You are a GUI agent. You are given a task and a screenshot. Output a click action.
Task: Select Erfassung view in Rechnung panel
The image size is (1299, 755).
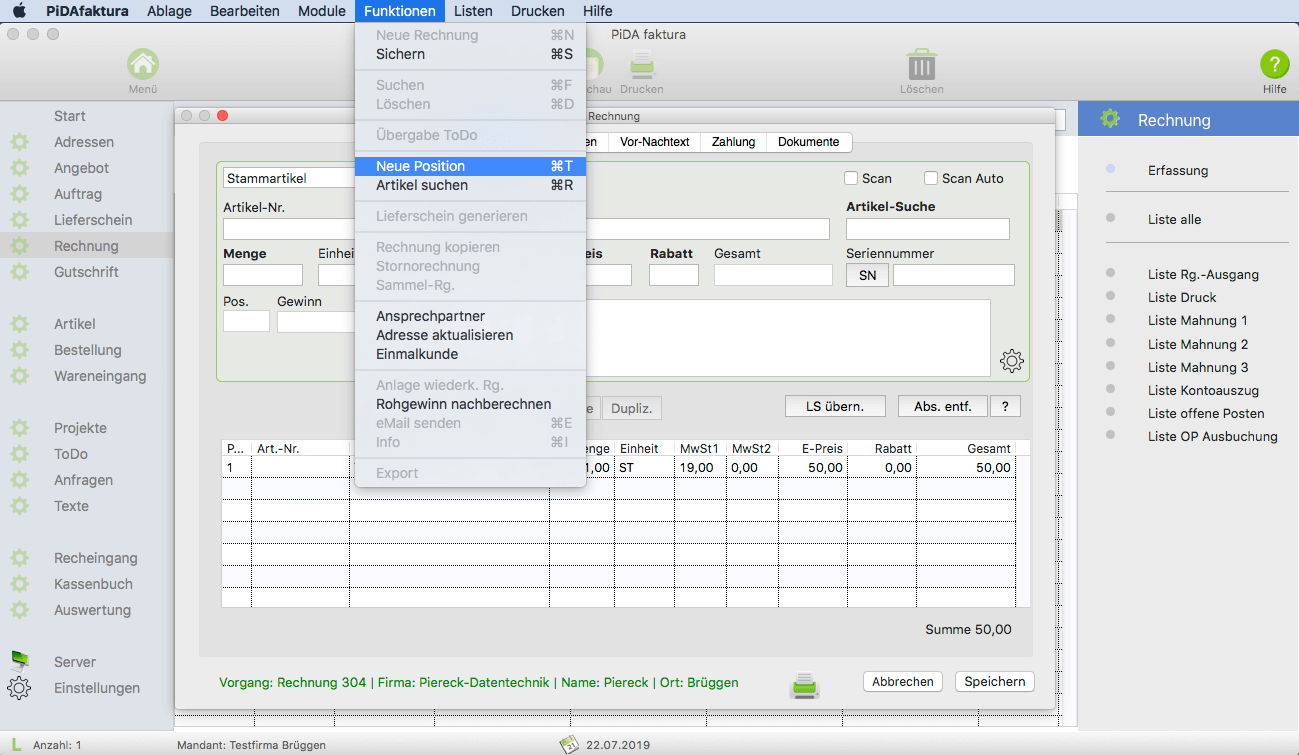pyautogui.click(x=1178, y=170)
